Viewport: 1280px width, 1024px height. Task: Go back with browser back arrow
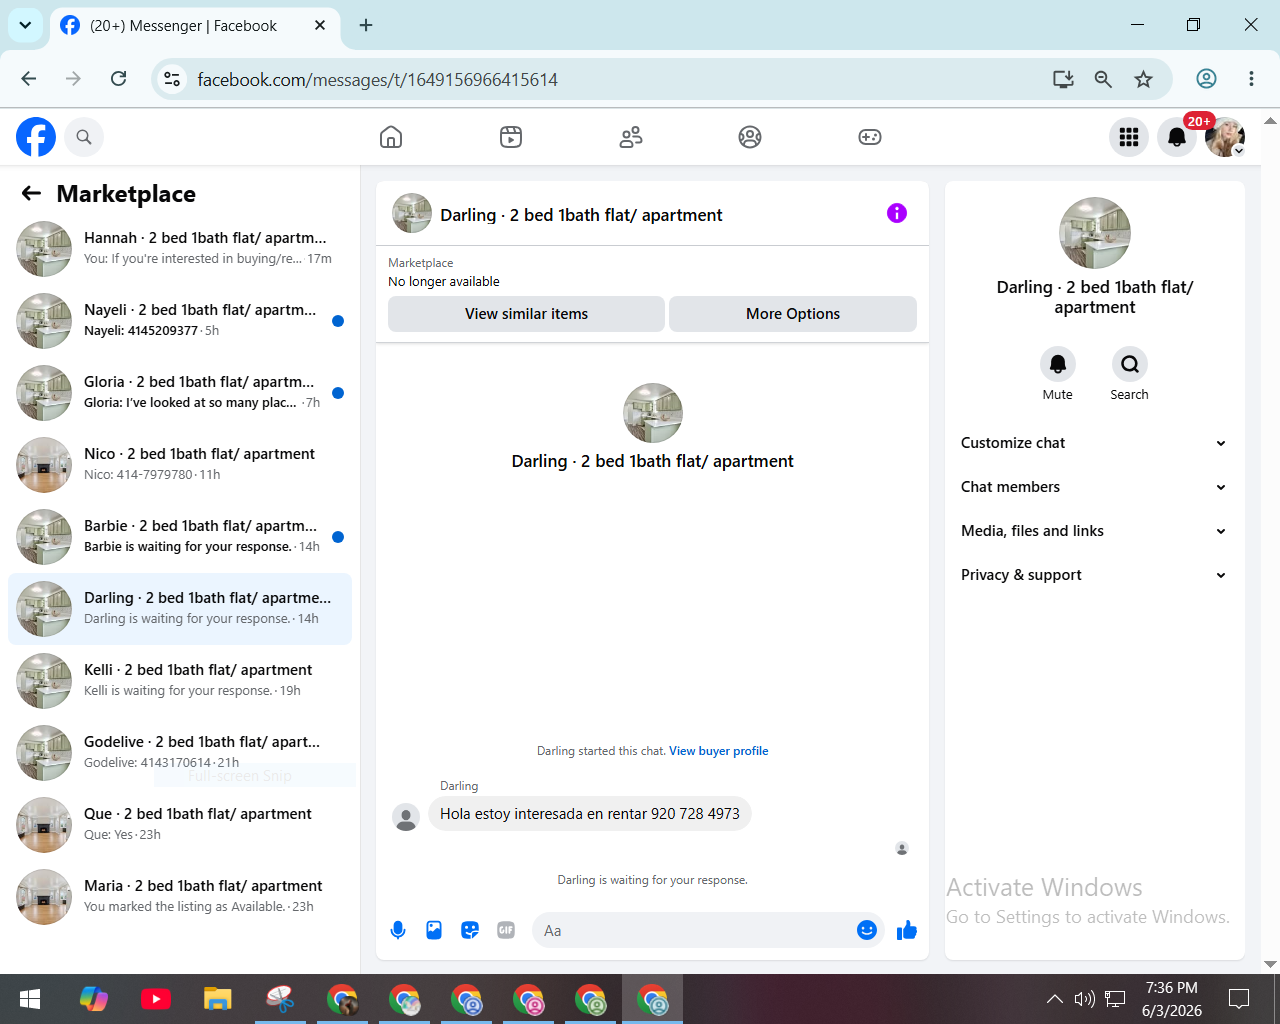point(29,79)
